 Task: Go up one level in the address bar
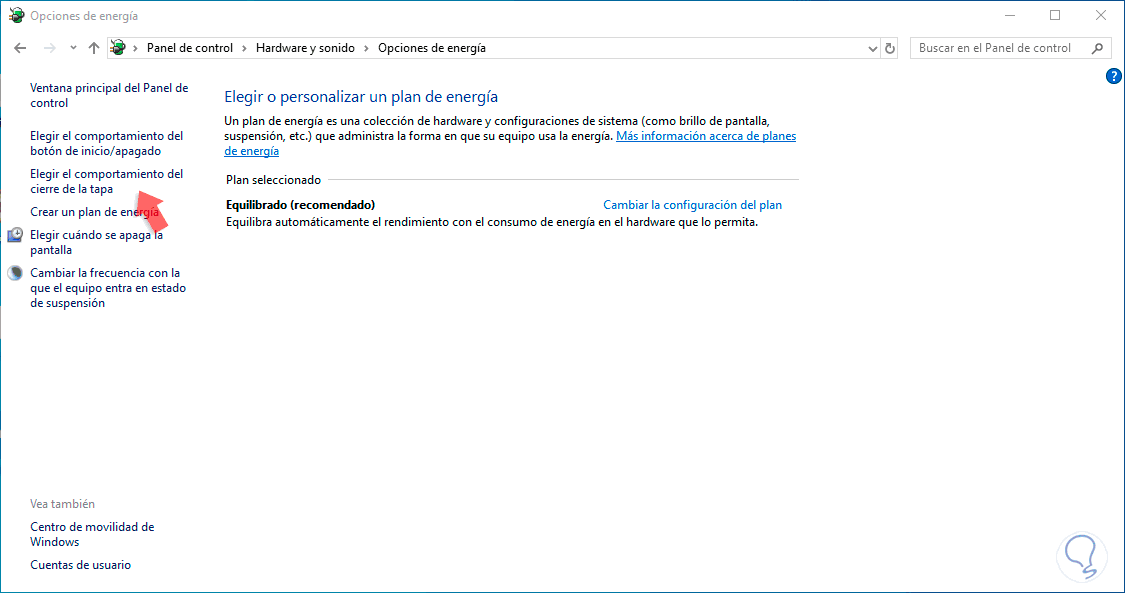pos(93,47)
